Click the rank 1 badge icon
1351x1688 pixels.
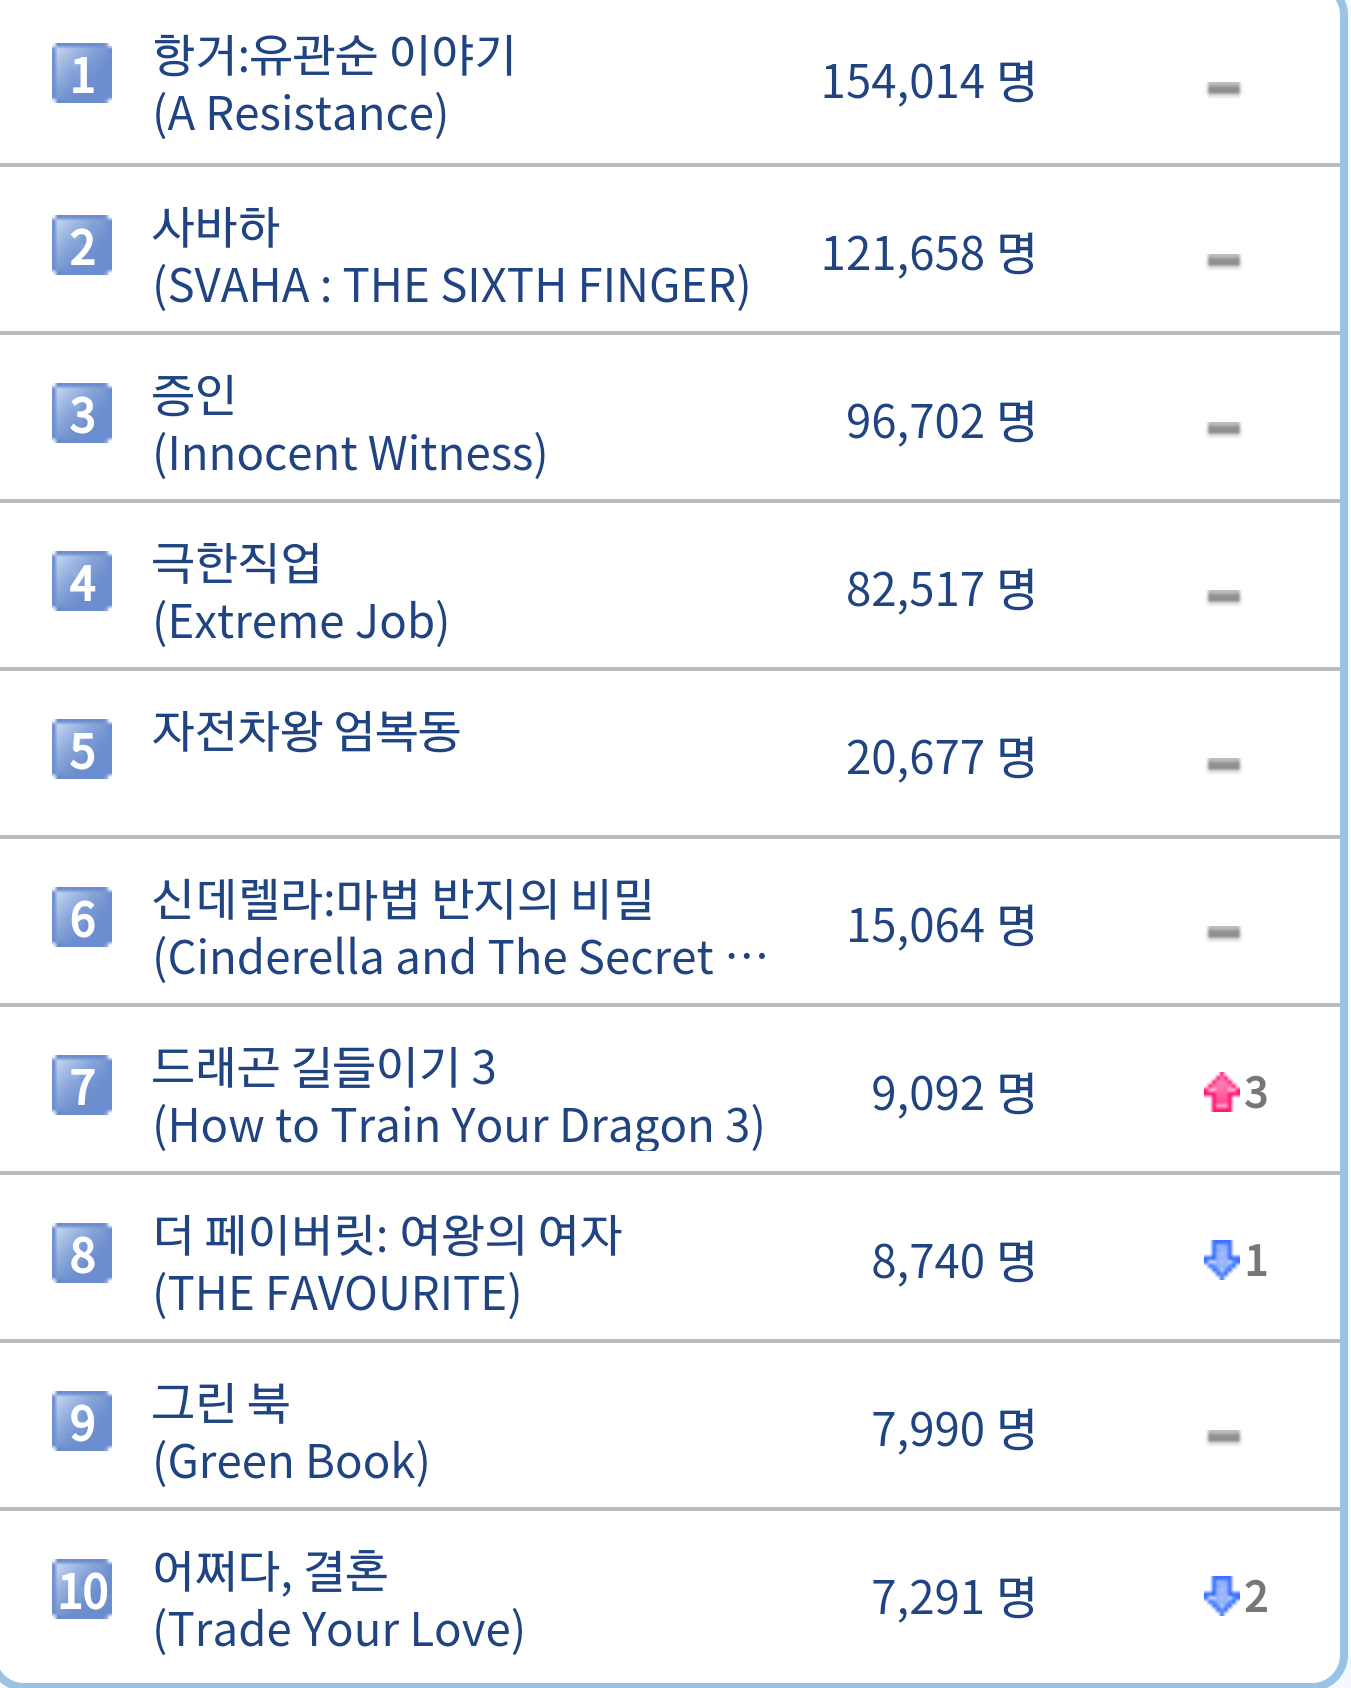tap(82, 74)
